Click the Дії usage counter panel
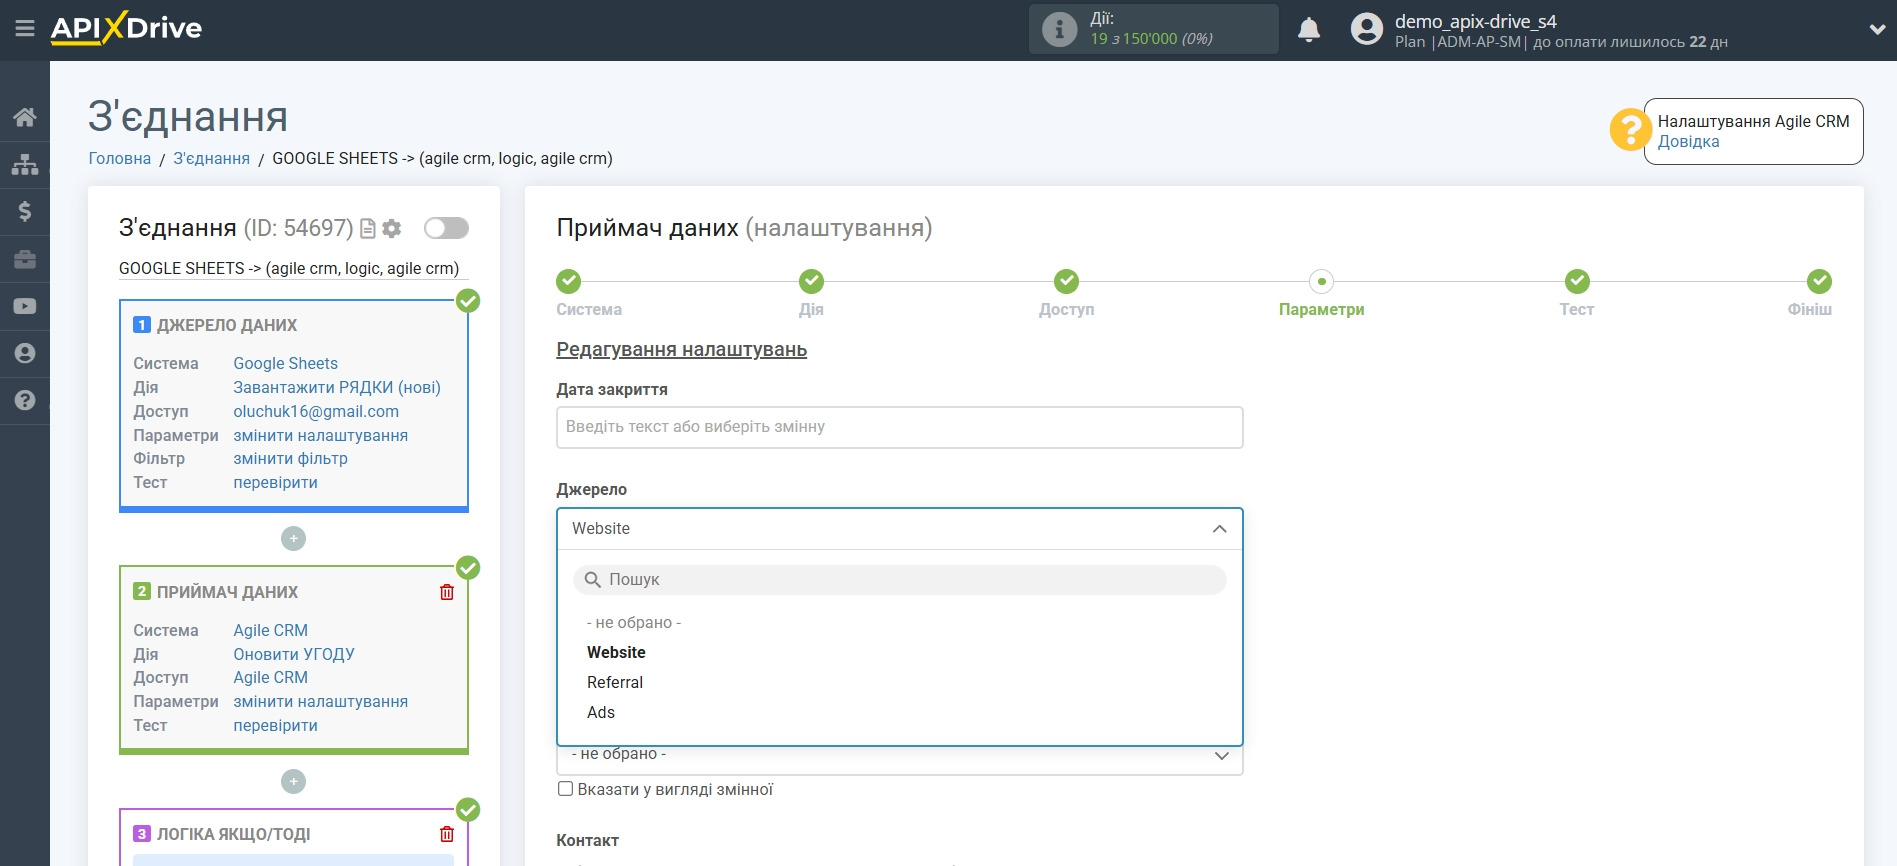The image size is (1897, 866). pos(1153,29)
